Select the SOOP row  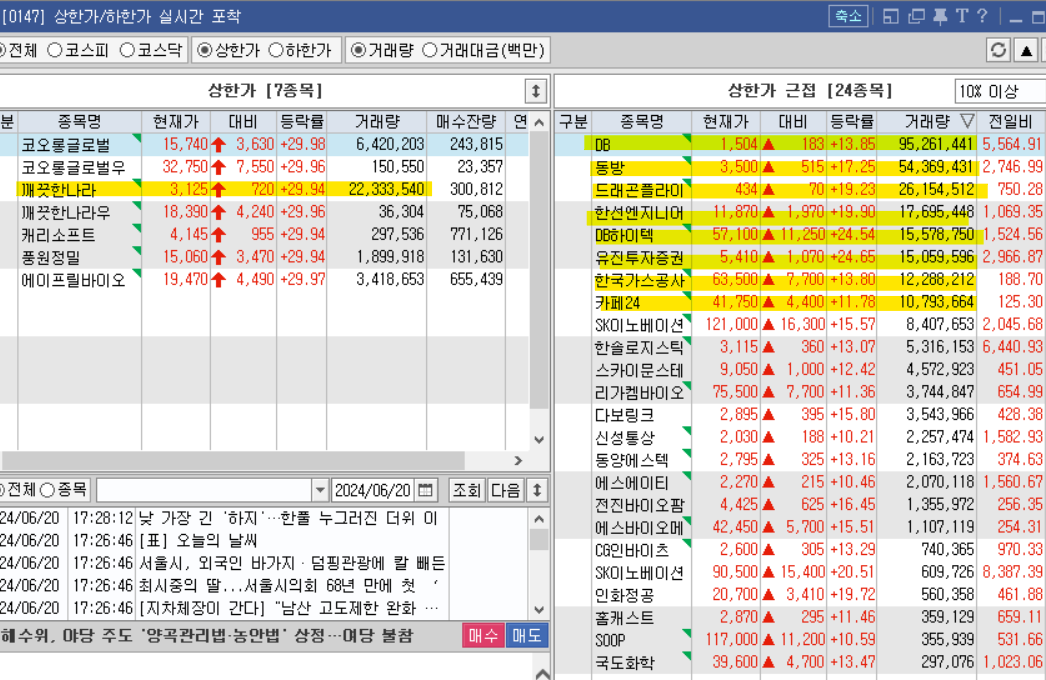point(800,639)
